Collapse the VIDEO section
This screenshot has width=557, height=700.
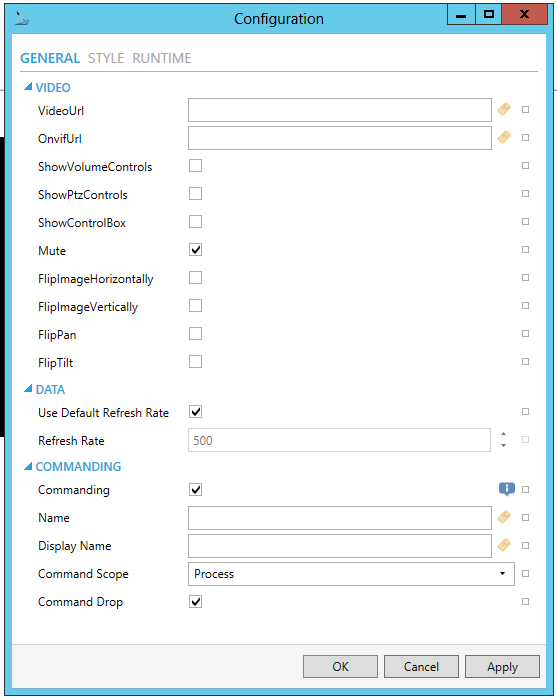tap(28, 87)
